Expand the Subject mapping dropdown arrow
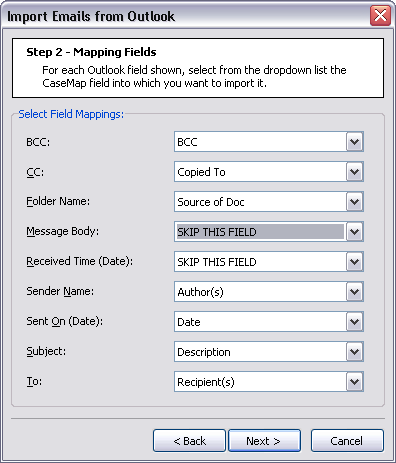396x463 pixels. [354, 352]
